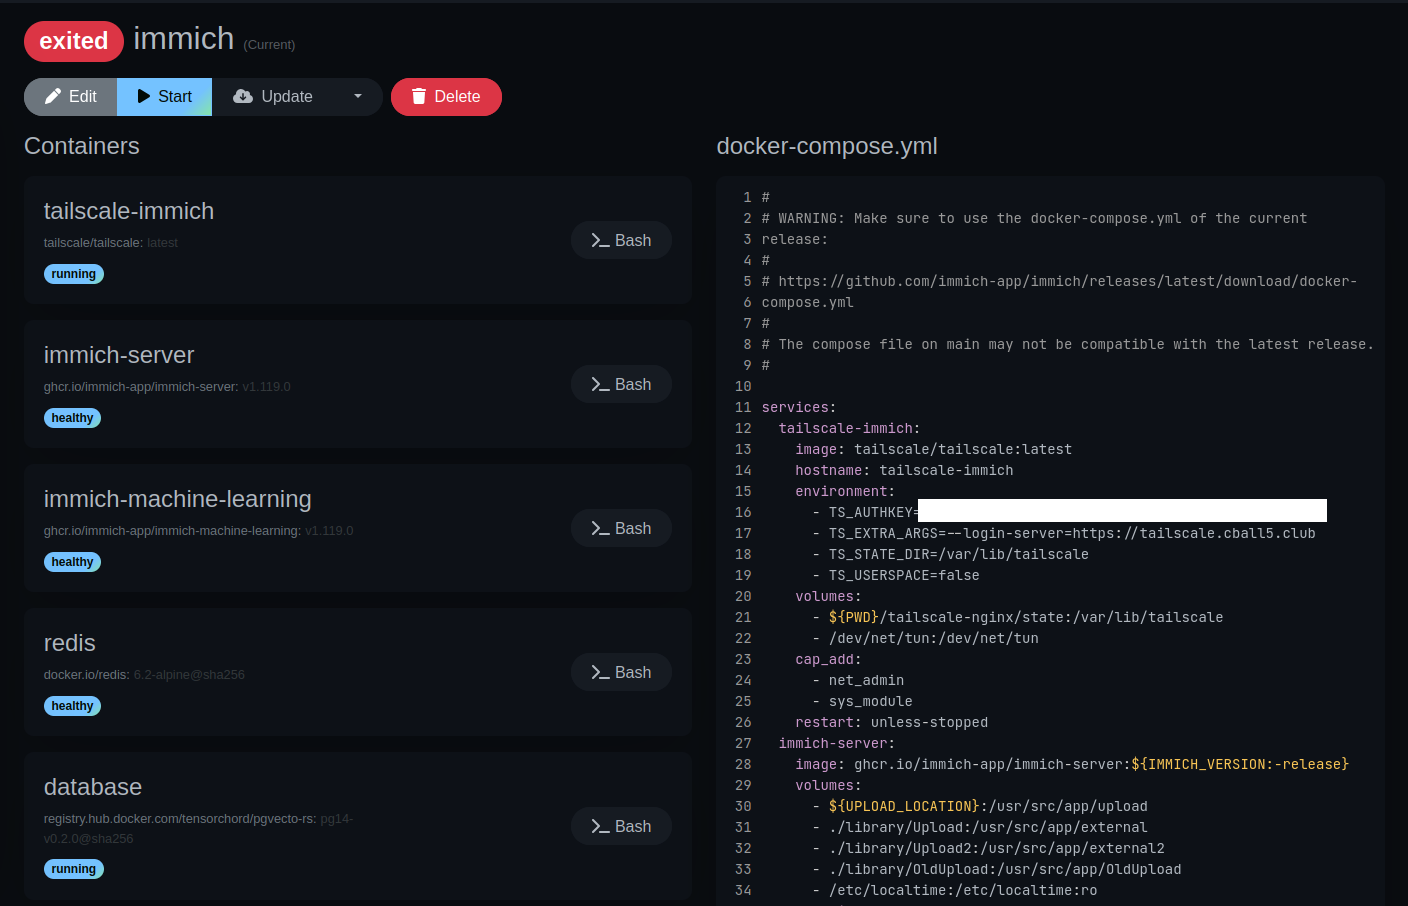Click the 'docker-compose.yml' heading
The image size is (1408, 906).
click(827, 146)
